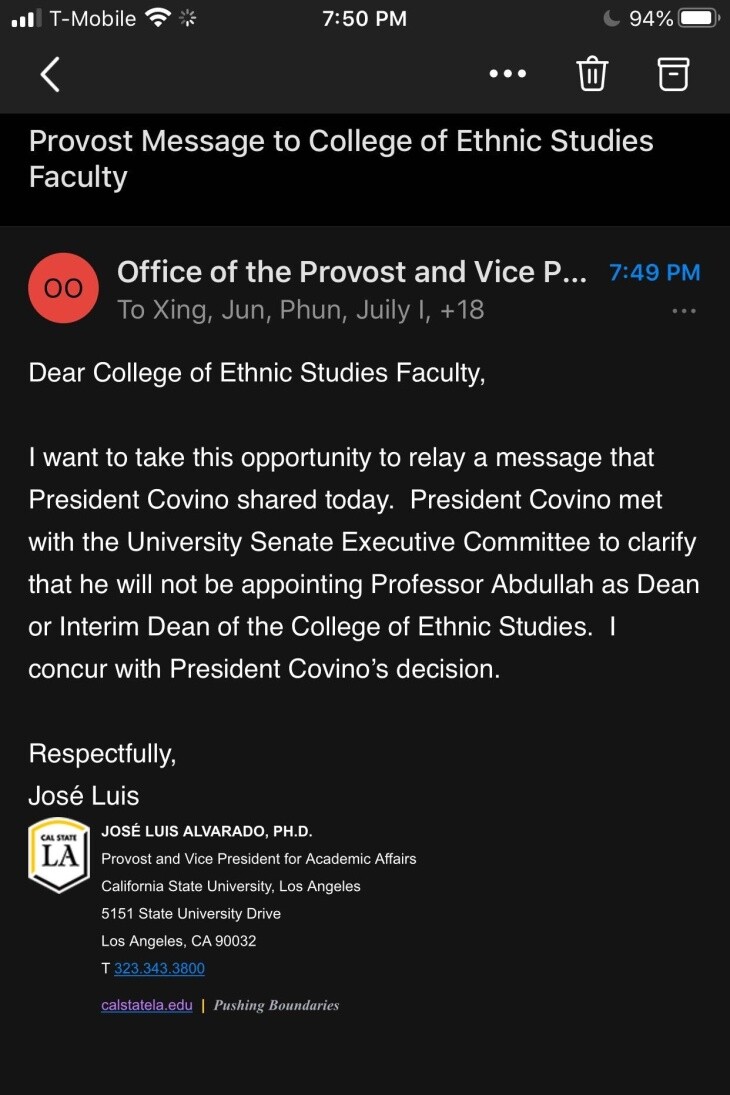Open the three-dot more options menu
Image resolution: width=730 pixels, height=1095 pixels.
click(507, 74)
